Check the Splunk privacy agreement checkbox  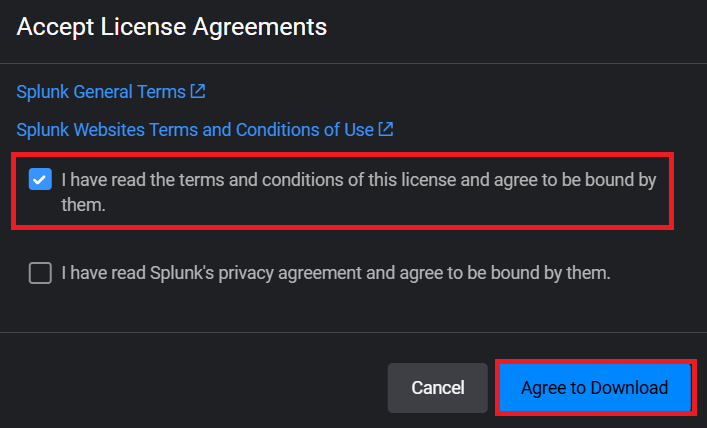[40, 272]
